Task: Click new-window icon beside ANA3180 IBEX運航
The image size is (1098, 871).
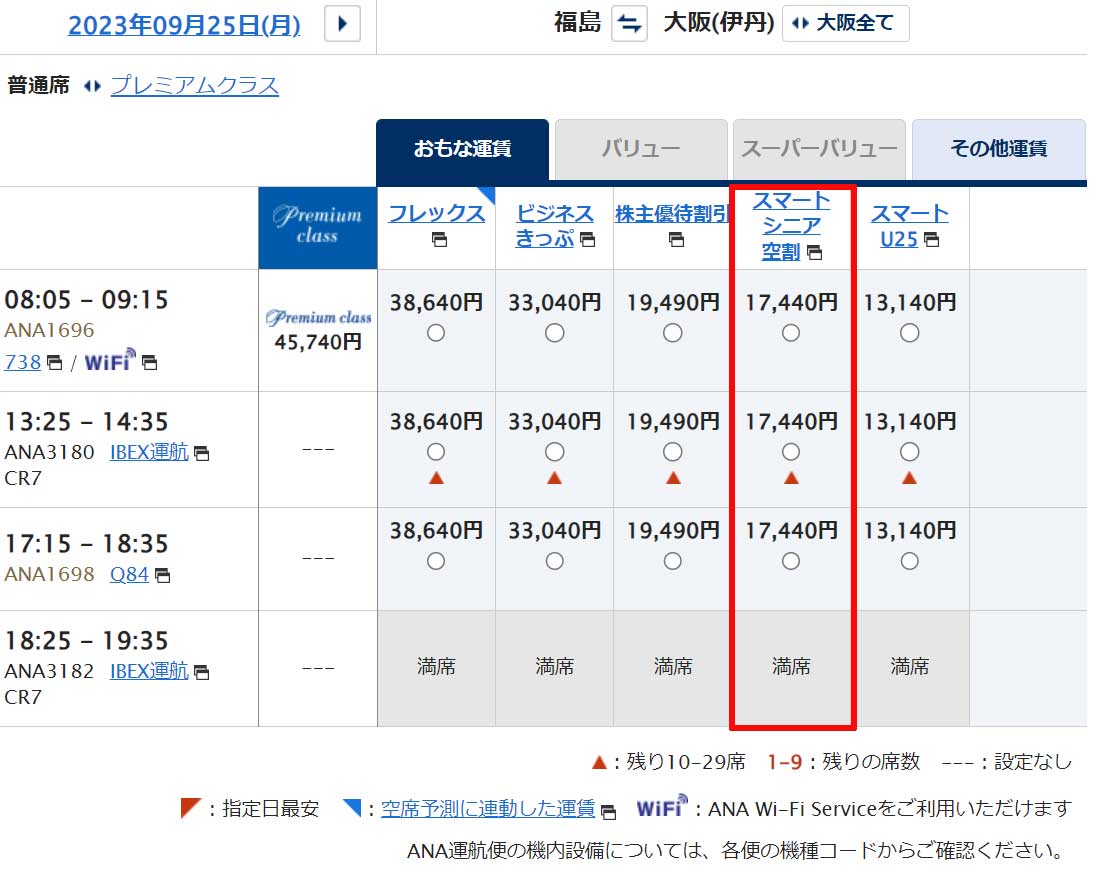Action: (201, 453)
